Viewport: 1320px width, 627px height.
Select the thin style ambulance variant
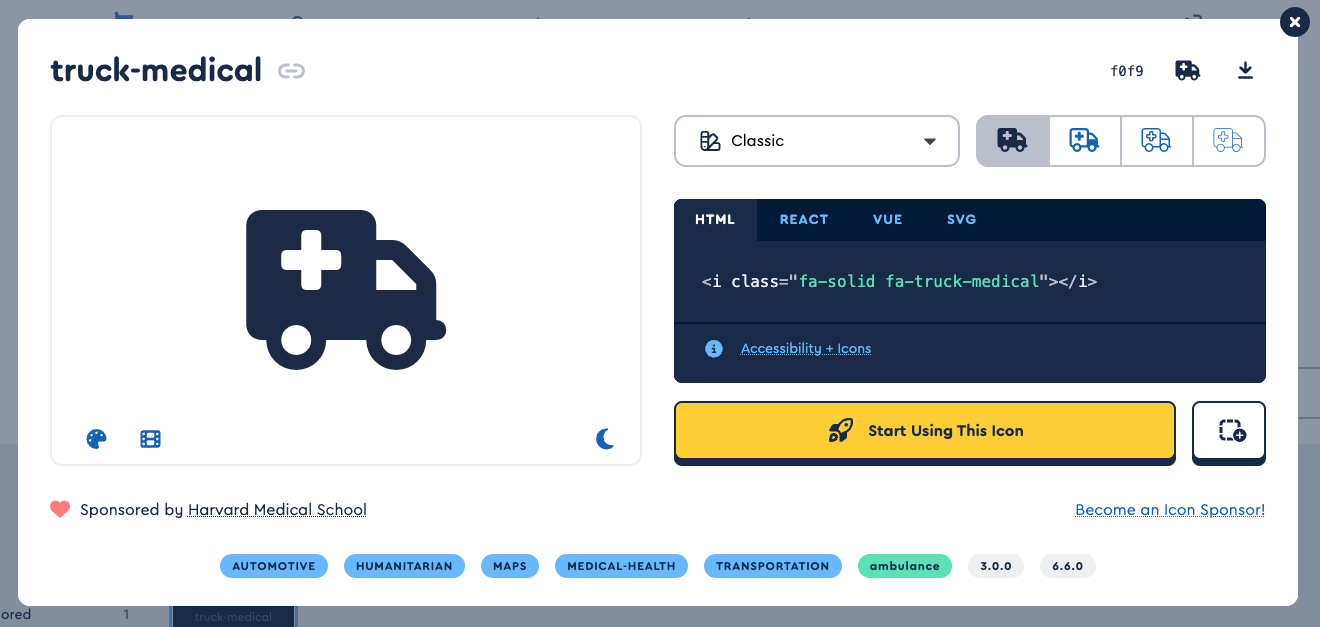(x=1228, y=141)
